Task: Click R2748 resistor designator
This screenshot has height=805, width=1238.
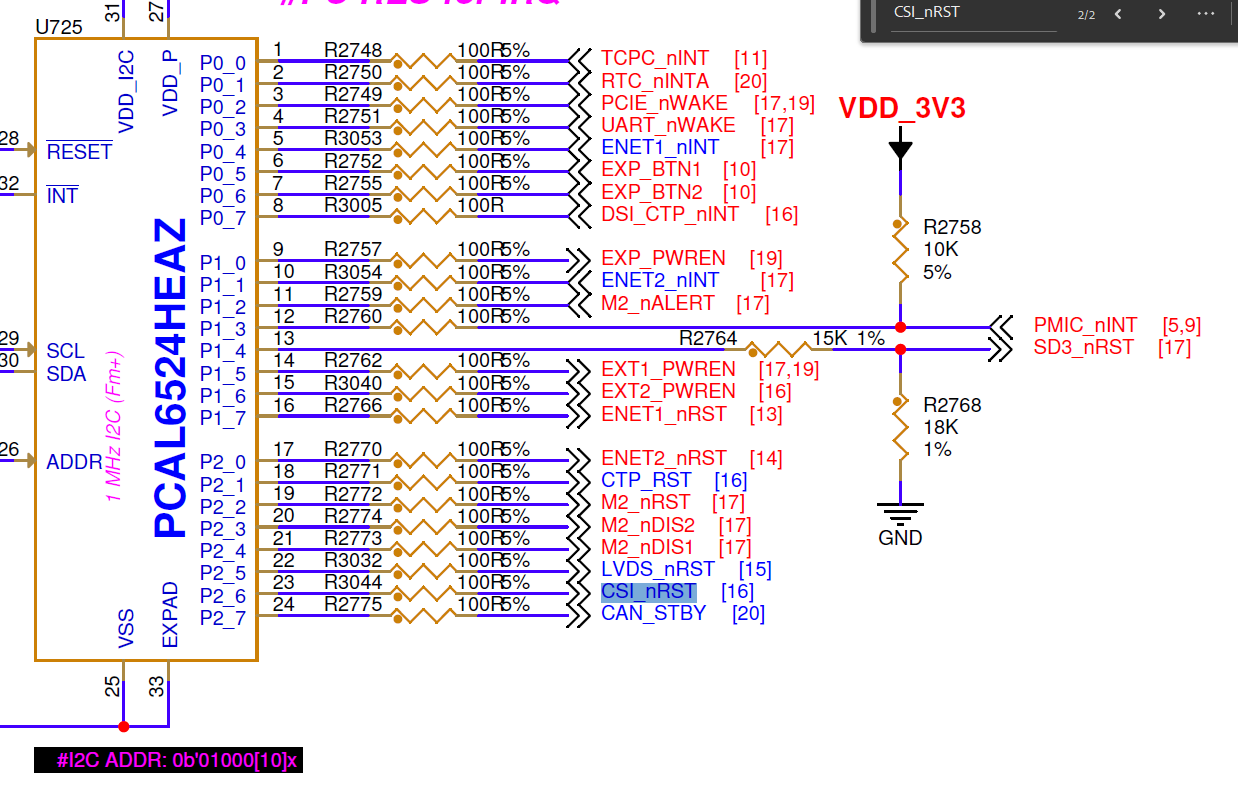Action: (x=353, y=50)
